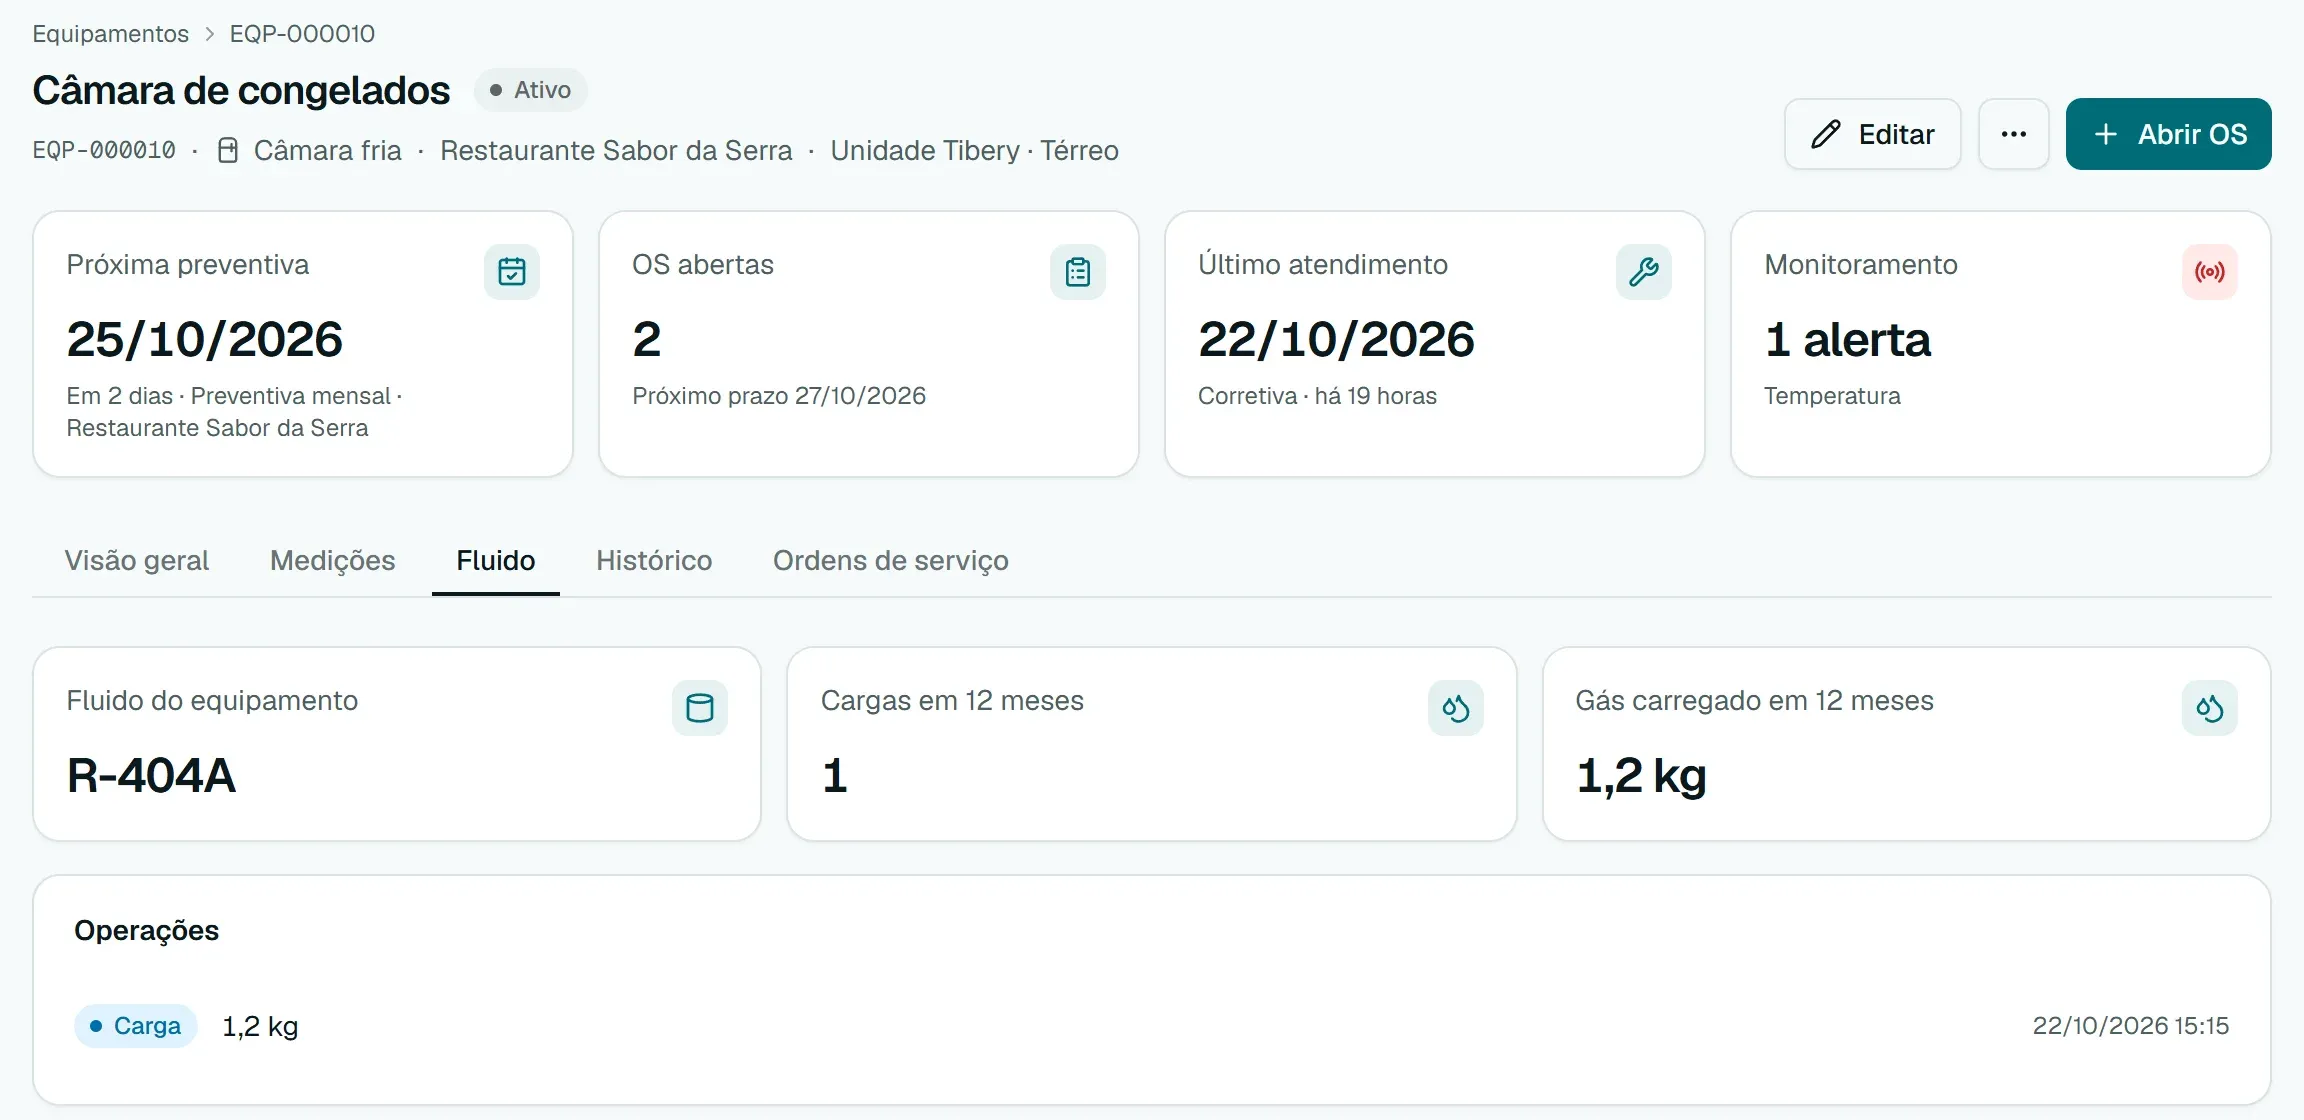Viewport: 2304px width, 1120px height.
Task: Click the Editar button
Action: [1873, 134]
